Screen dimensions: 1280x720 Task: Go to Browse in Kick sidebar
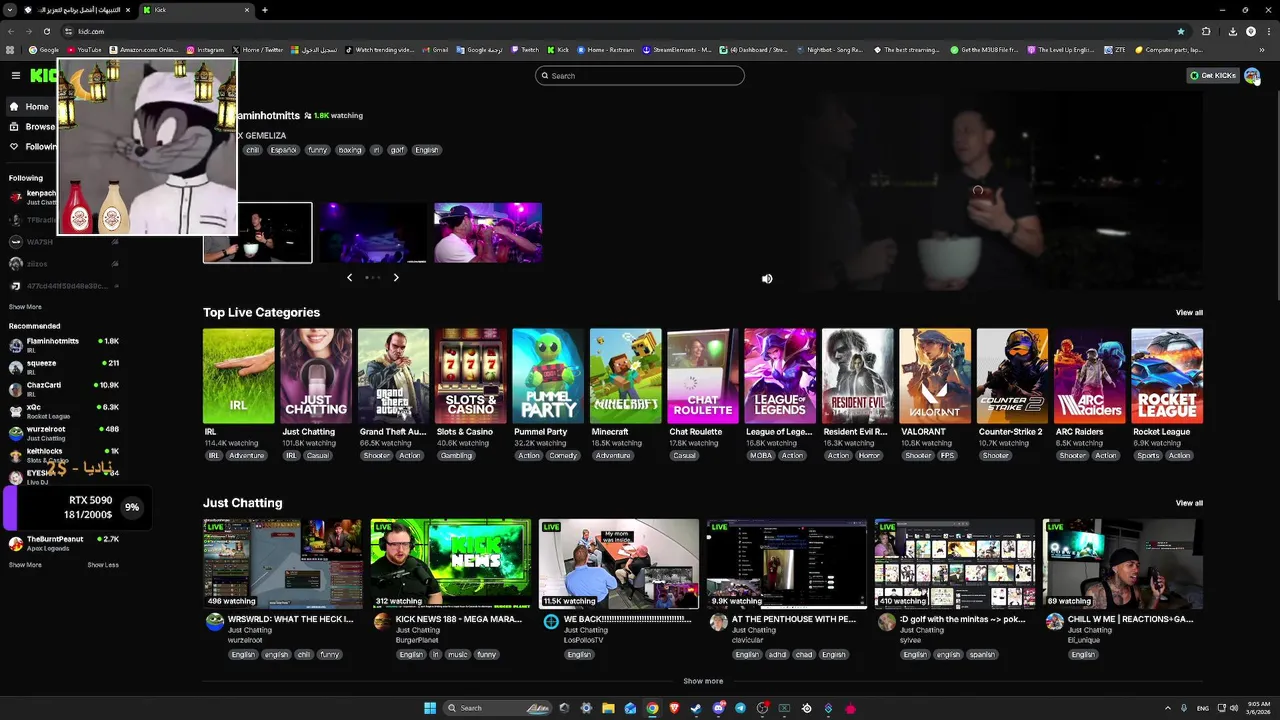[x=32, y=127]
